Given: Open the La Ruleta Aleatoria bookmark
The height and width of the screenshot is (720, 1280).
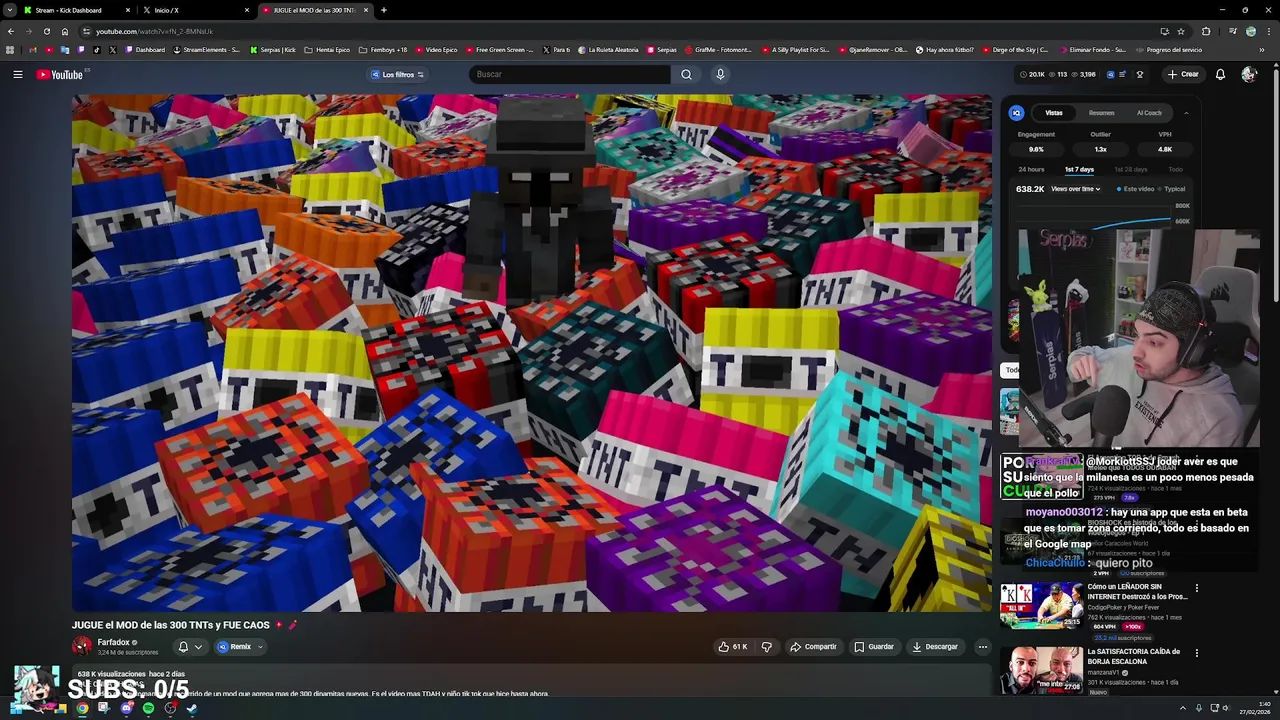Looking at the screenshot, I should click(x=607, y=50).
